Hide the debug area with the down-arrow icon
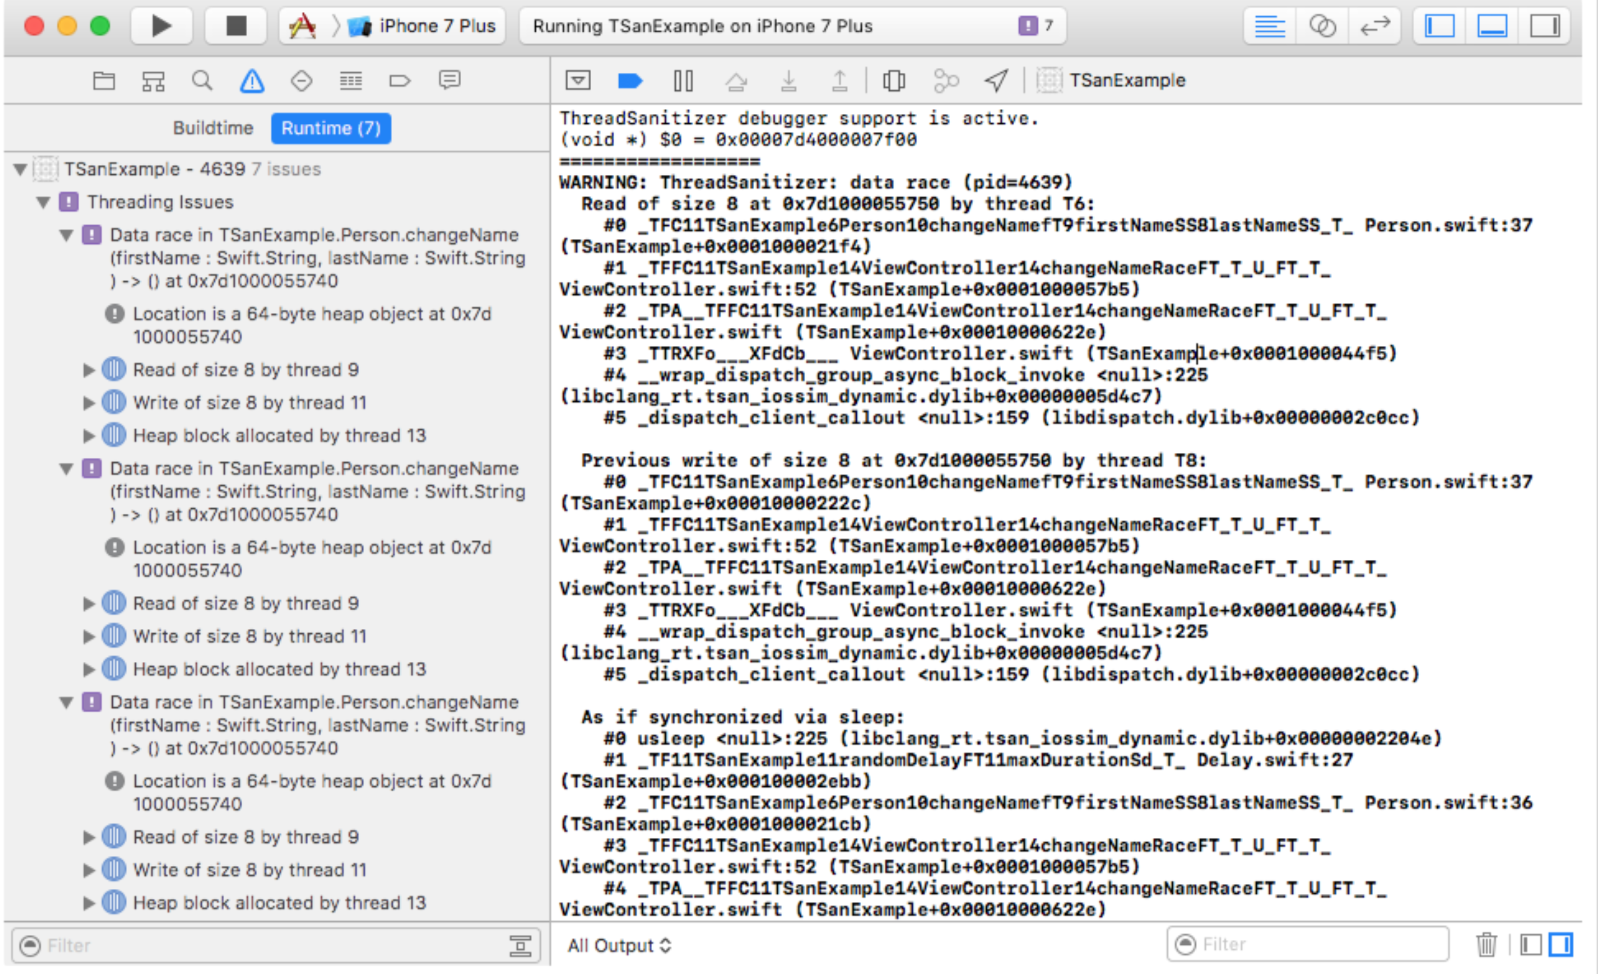1598x974 pixels. [578, 80]
